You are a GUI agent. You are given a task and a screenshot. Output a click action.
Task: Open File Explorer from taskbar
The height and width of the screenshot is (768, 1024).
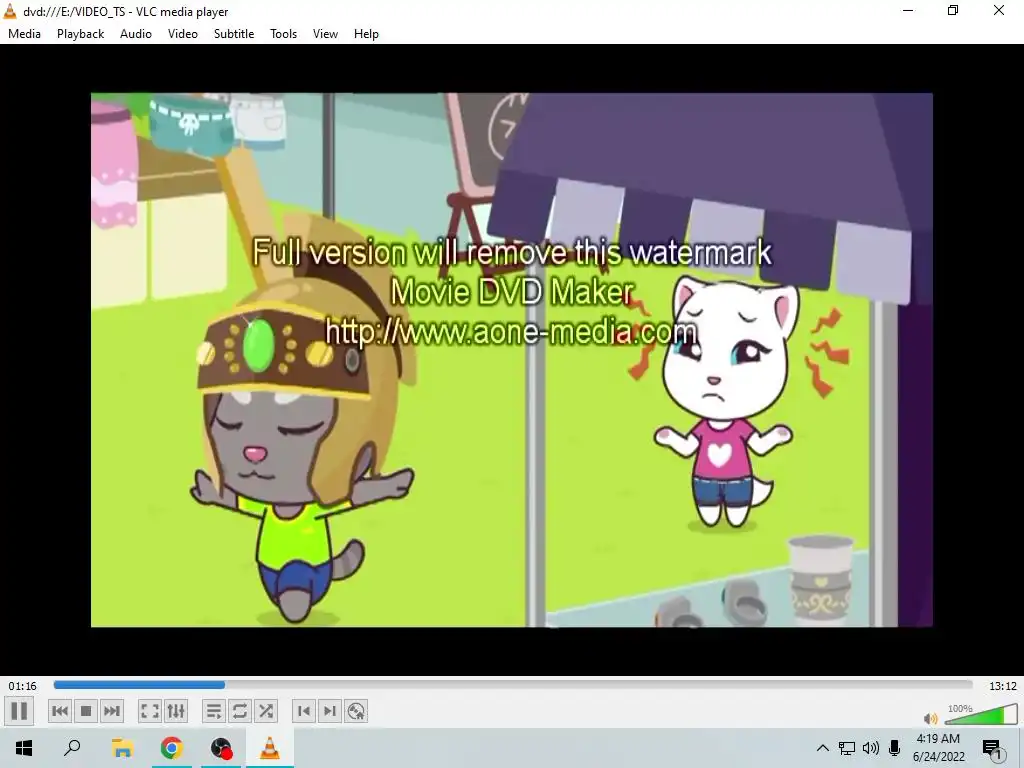[122, 748]
